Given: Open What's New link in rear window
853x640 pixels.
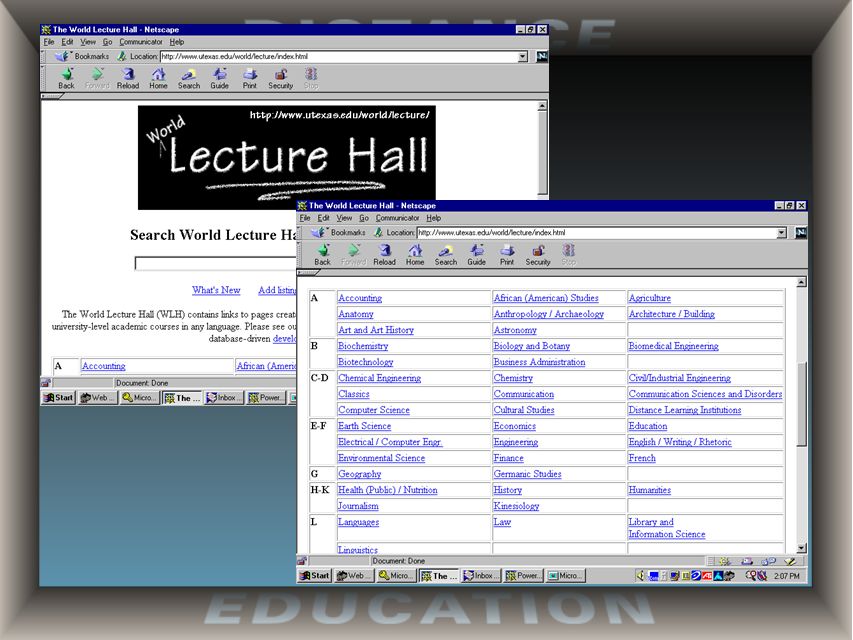Looking at the screenshot, I should (x=216, y=290).
